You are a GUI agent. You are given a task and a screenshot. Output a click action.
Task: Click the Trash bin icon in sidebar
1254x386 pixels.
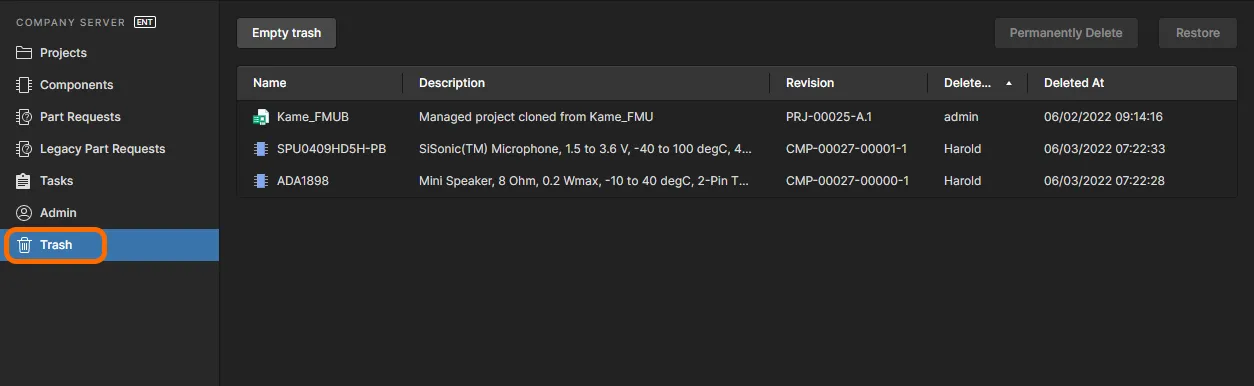coord(25,245)
